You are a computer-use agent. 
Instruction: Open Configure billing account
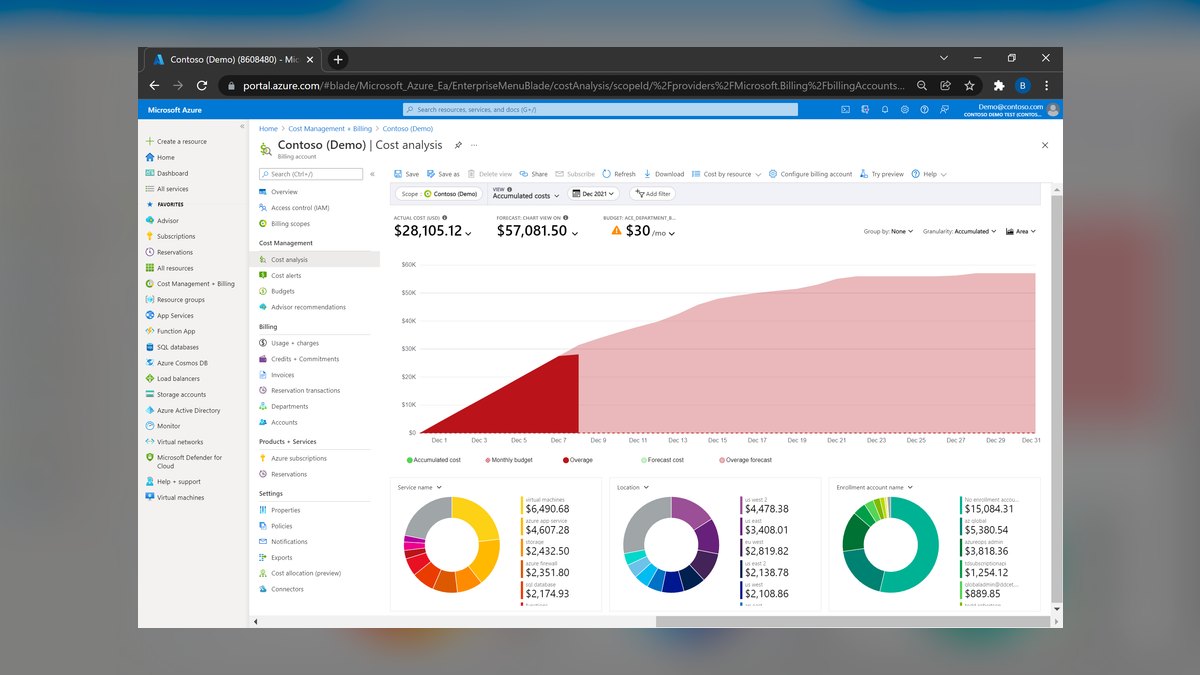coord(810,174)
